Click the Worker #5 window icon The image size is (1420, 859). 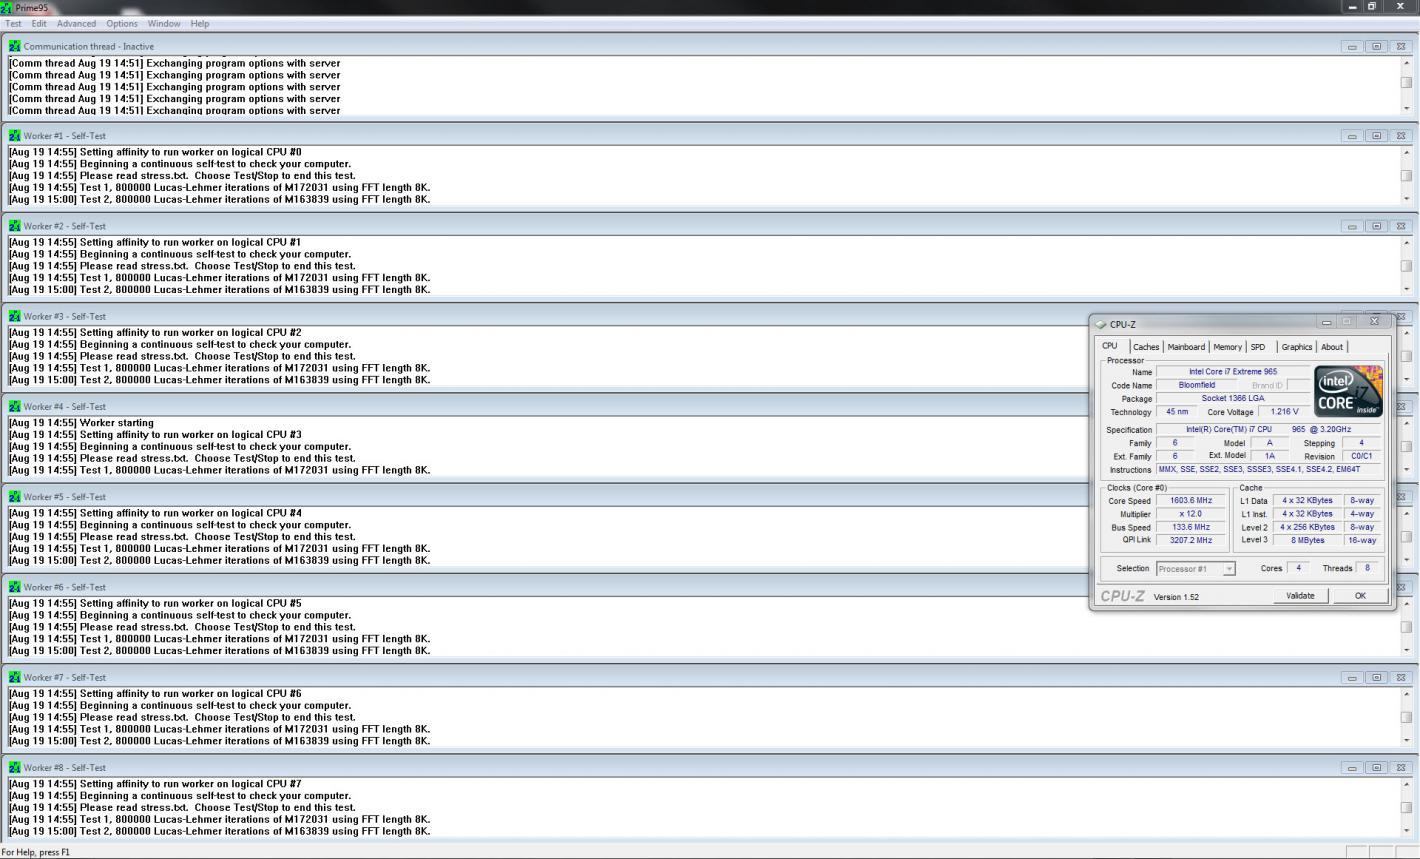click(x=14, y=497)
